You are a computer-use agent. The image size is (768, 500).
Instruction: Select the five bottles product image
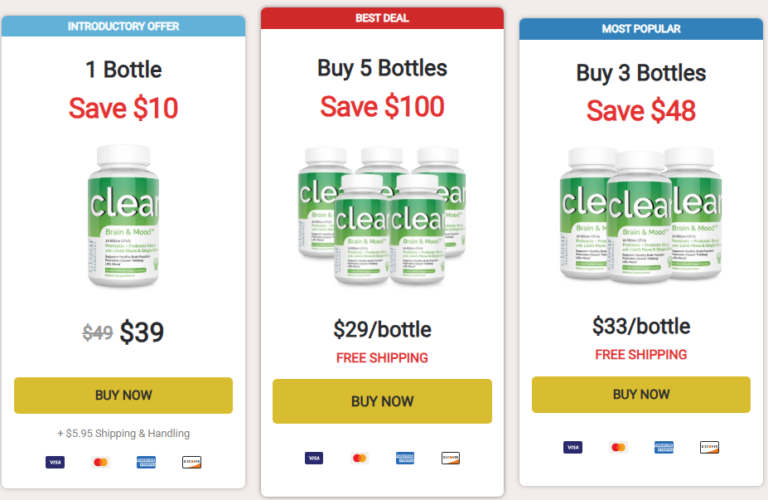click(x=382, y=216)
